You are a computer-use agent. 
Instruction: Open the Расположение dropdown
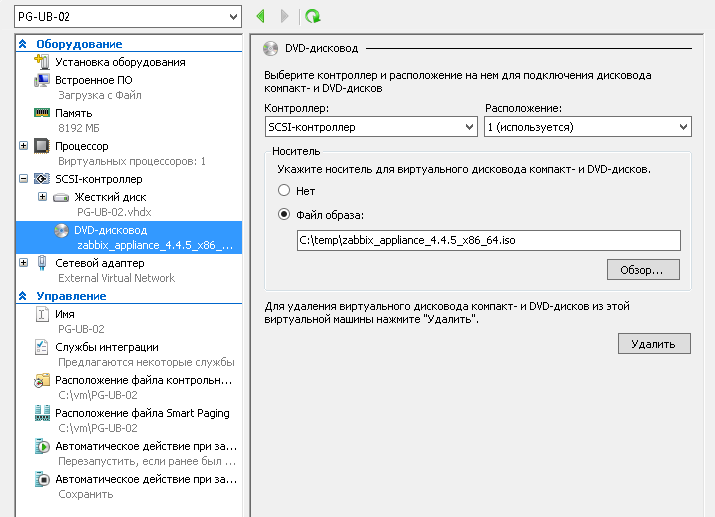click(x=588, y=127)
